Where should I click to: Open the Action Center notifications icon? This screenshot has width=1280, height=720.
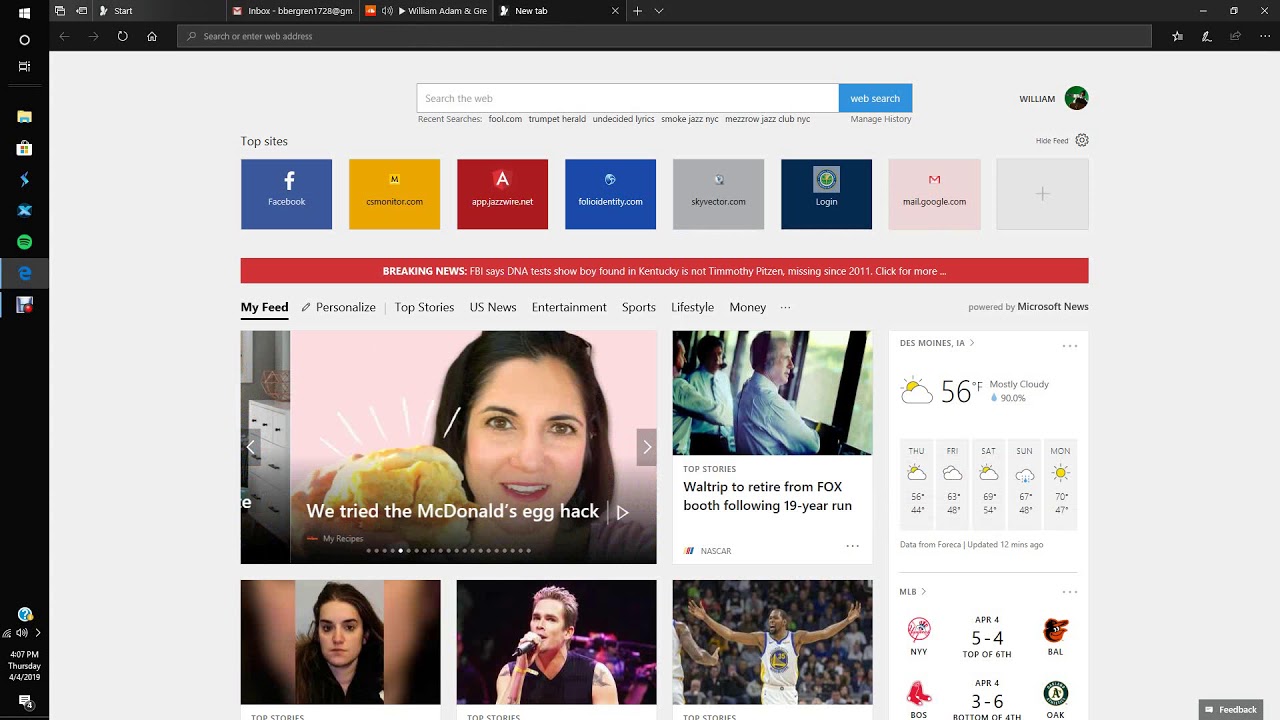[24, 703]
